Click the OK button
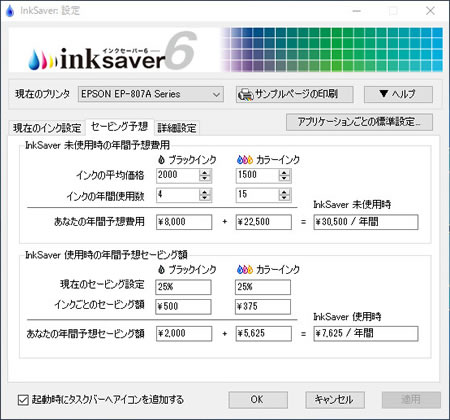 258,399
